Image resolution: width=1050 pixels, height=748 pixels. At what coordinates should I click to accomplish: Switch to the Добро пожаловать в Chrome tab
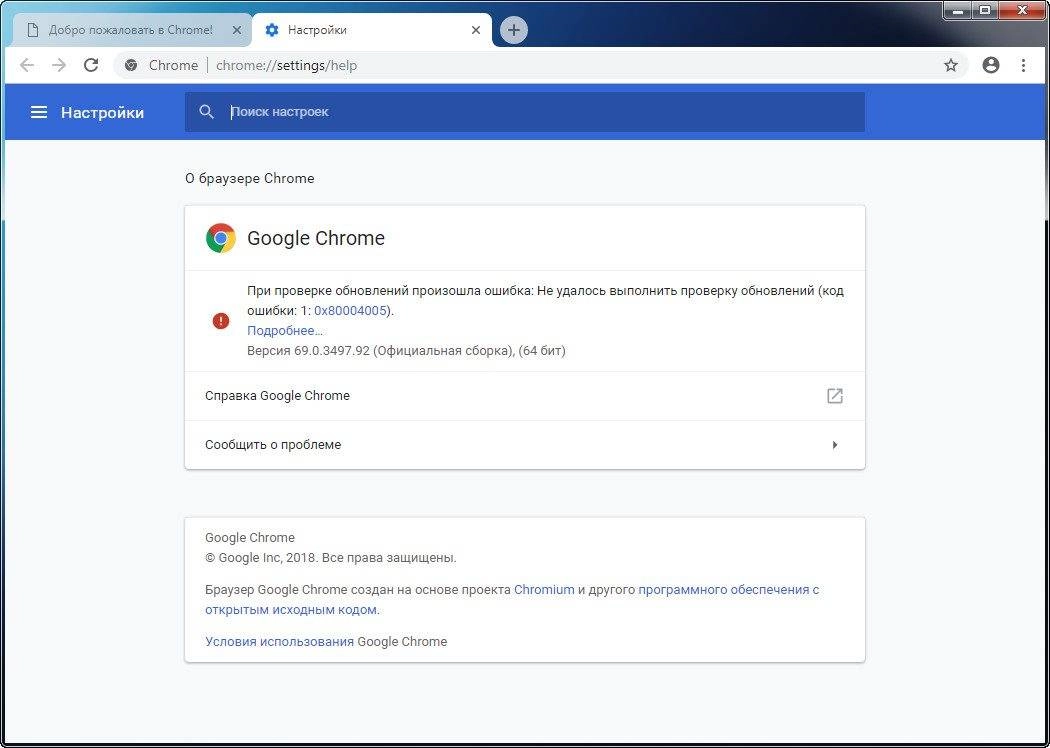tap(131, 30)
